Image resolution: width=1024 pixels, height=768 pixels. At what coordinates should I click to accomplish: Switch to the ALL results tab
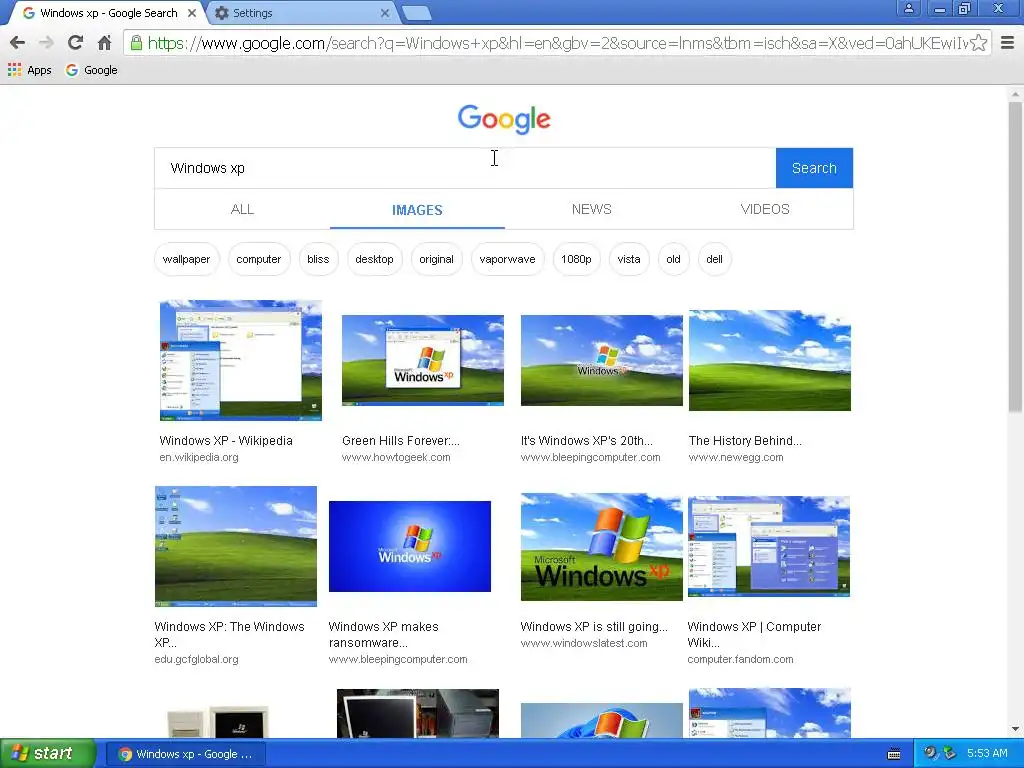[242, 209]
